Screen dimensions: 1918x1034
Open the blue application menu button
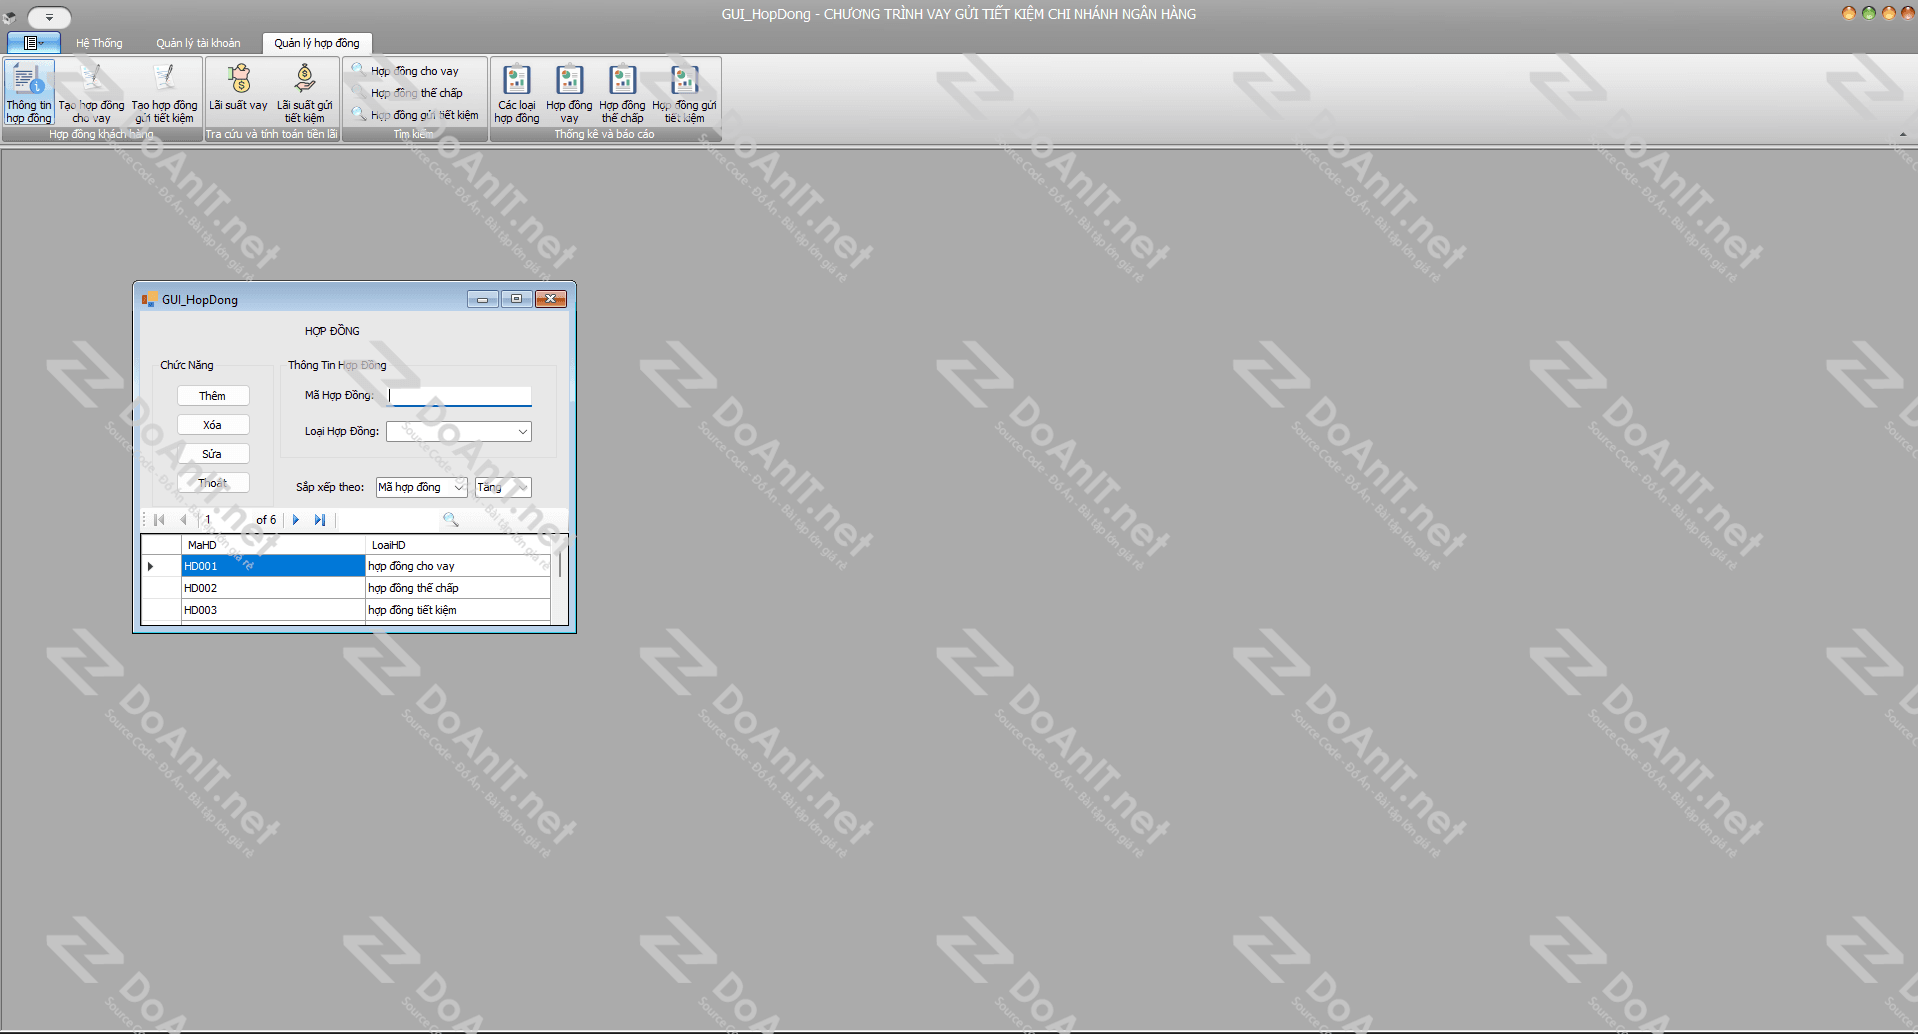click(34, 43)
